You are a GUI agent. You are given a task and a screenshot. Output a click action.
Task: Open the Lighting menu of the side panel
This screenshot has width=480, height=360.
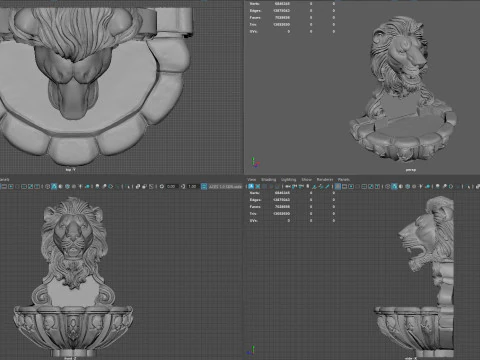click(x=288, y=179)
